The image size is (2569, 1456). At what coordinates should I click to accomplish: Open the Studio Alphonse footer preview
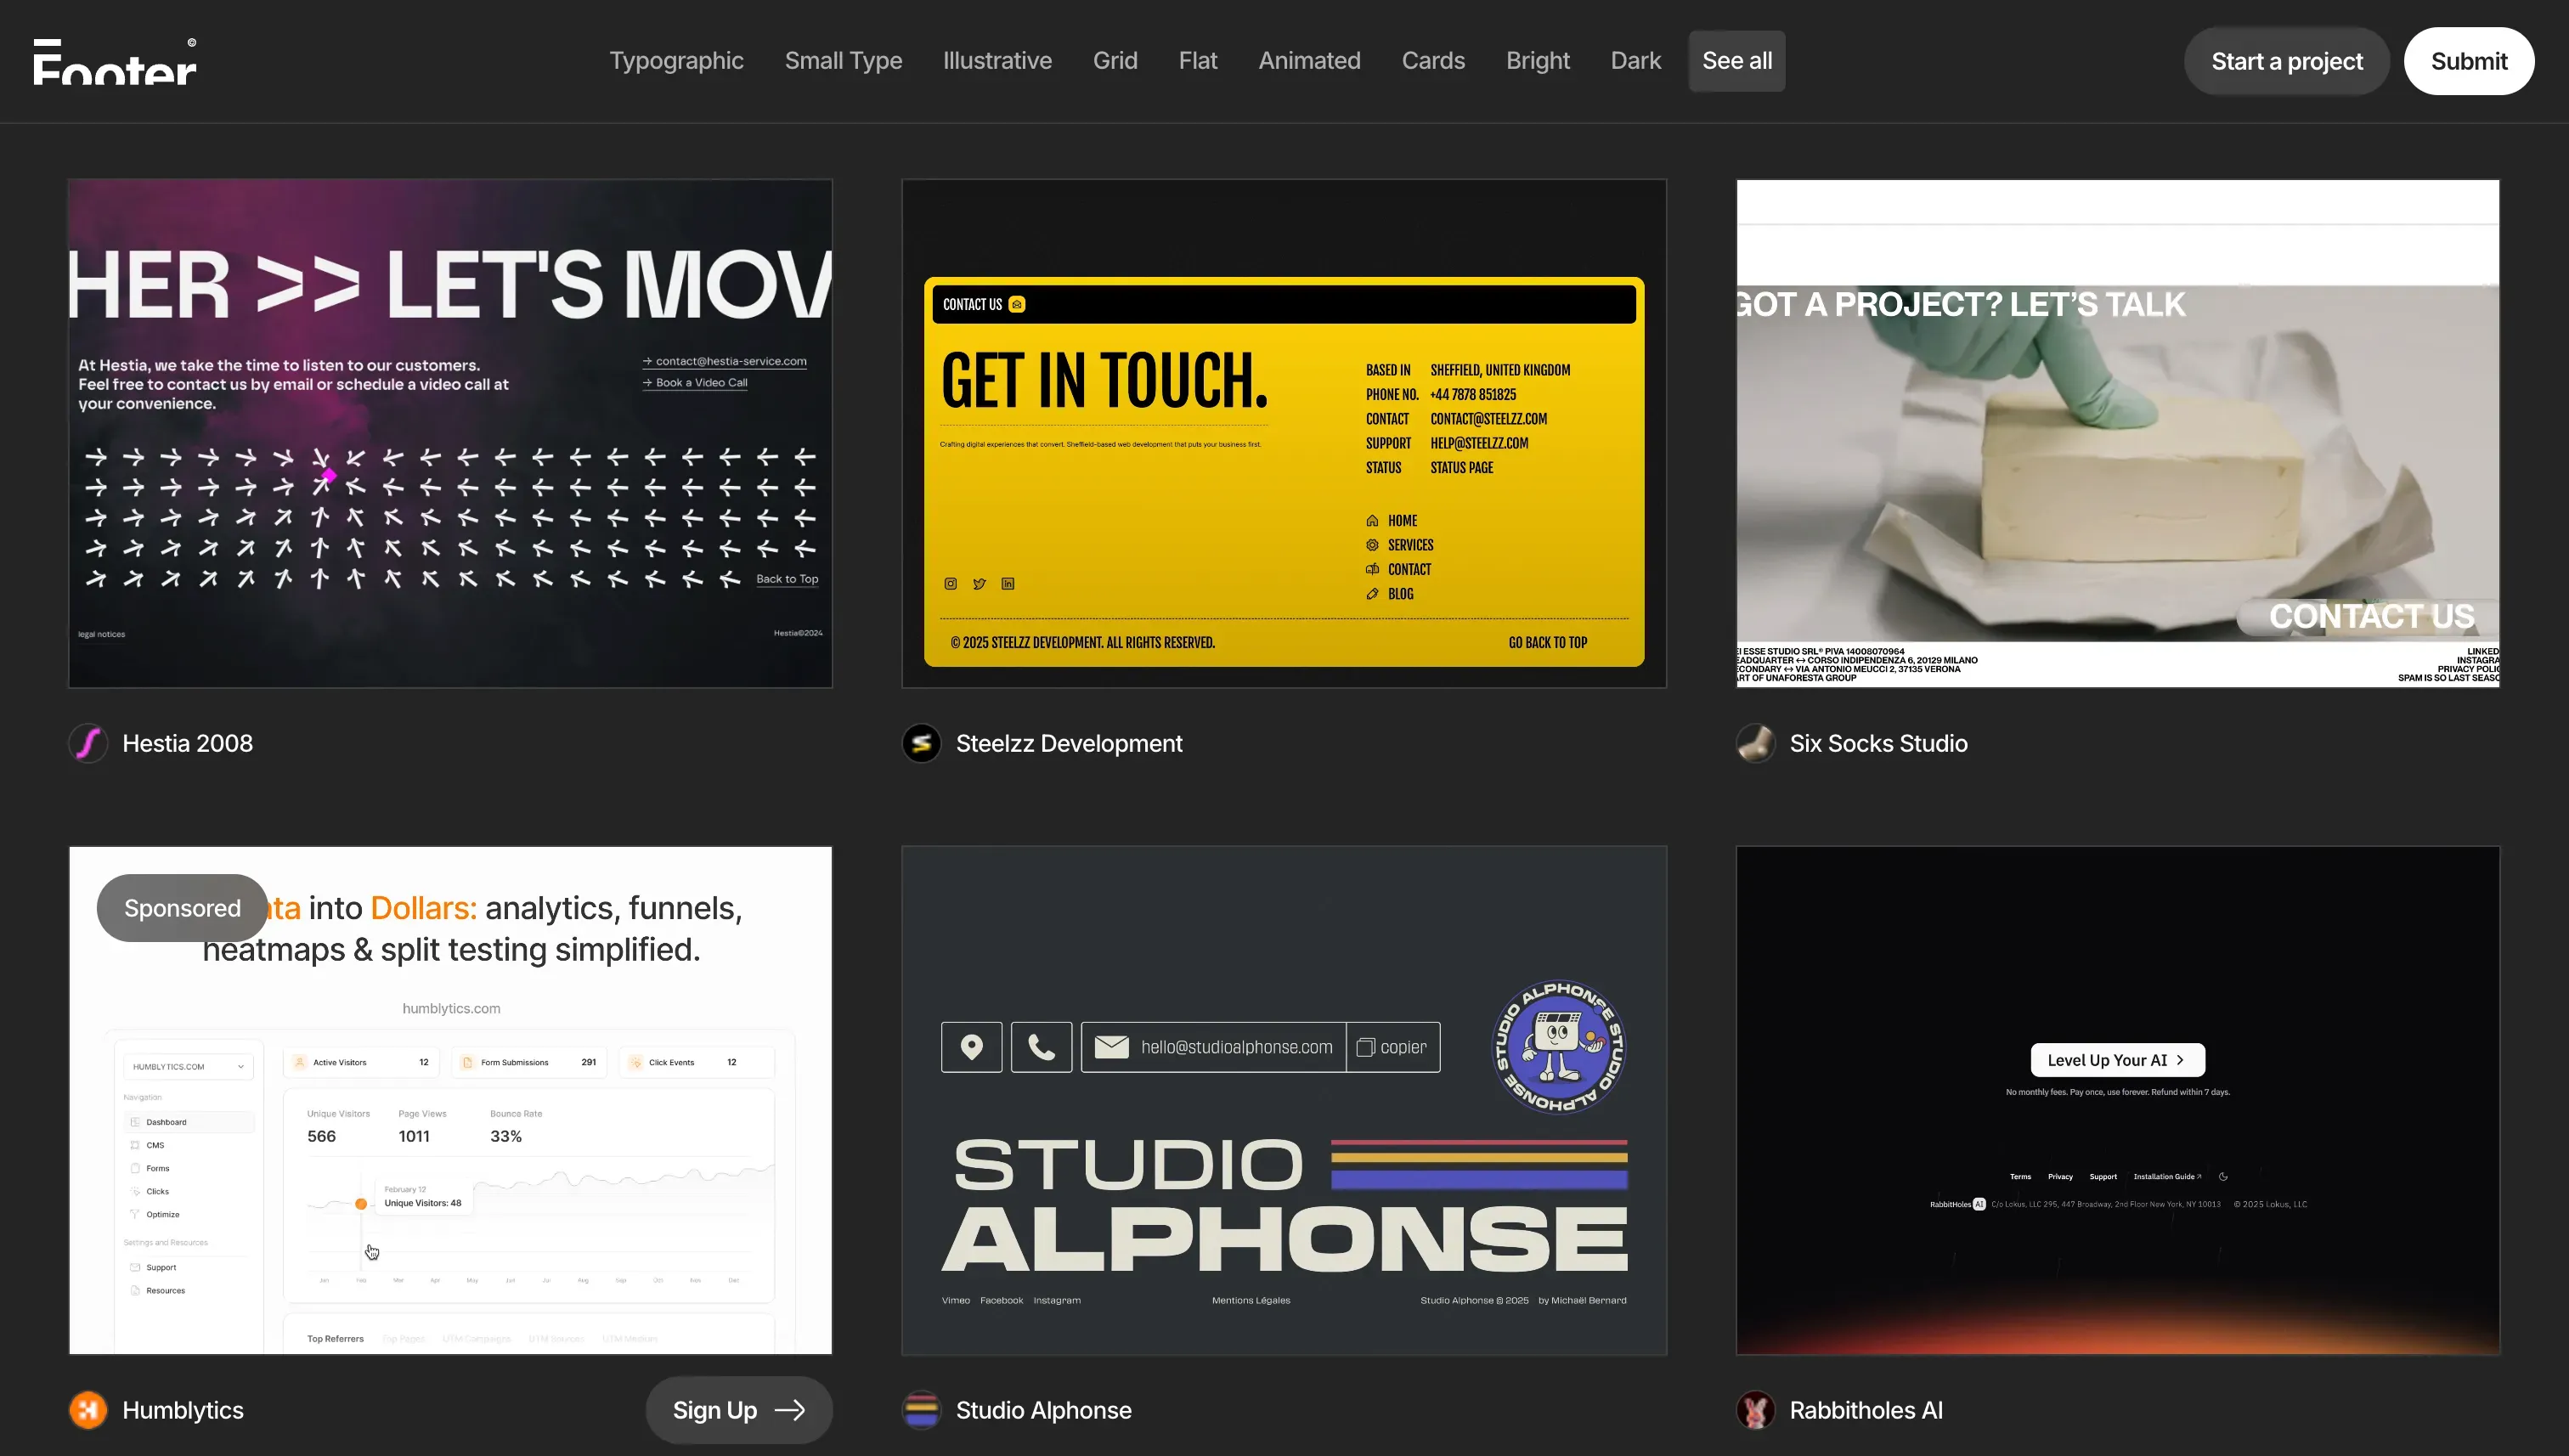coord(1284,1100)
